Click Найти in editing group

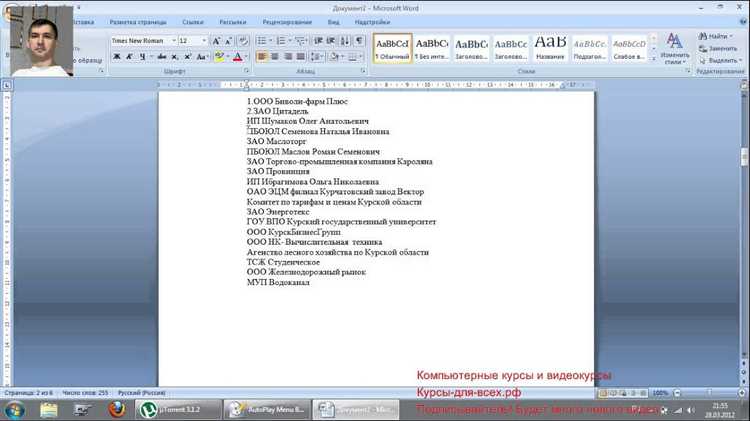716,36
